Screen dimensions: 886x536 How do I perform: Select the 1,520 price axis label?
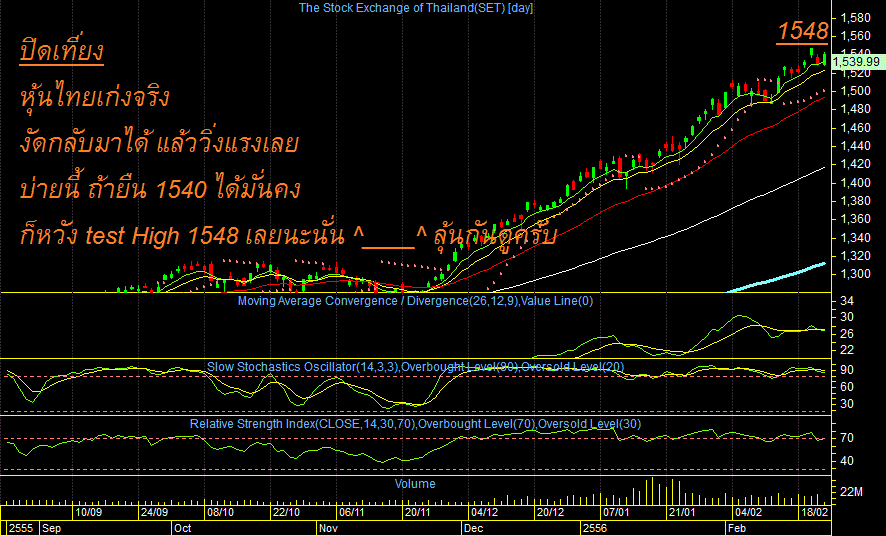(x=856, y=73)
